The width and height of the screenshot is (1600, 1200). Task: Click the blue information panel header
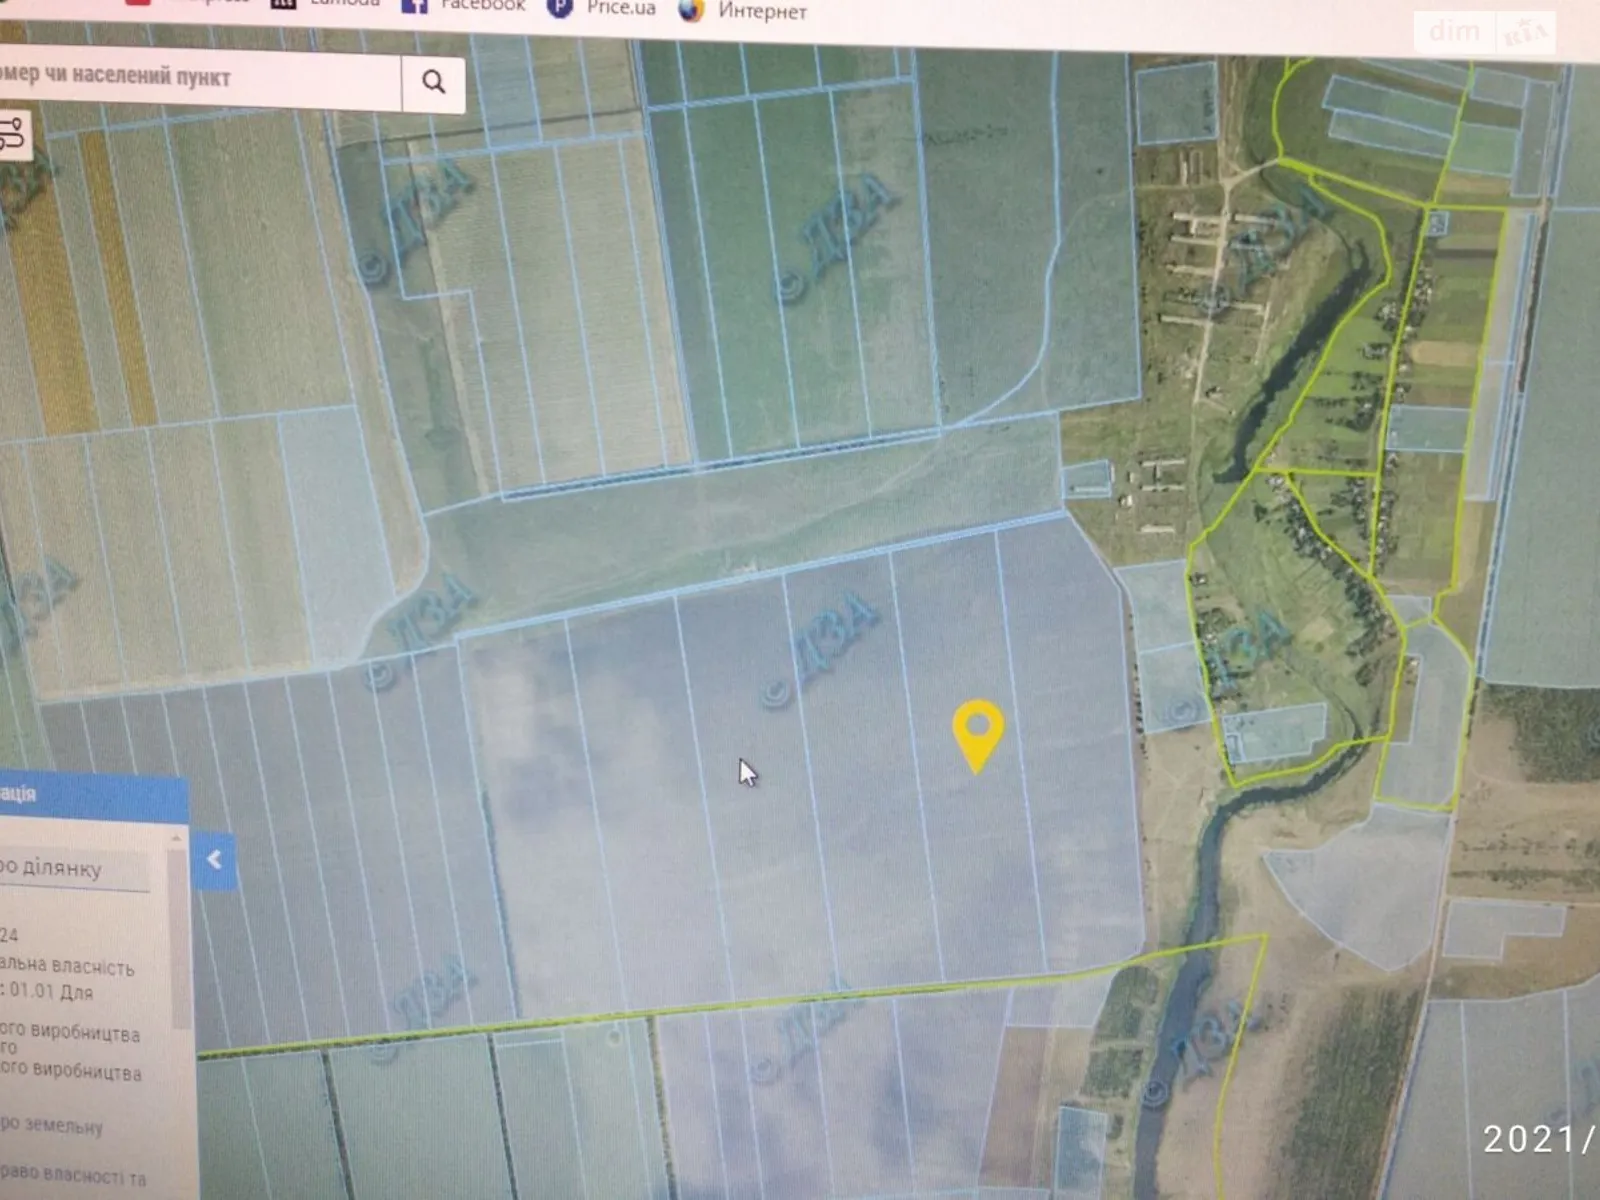pos(90,795)
